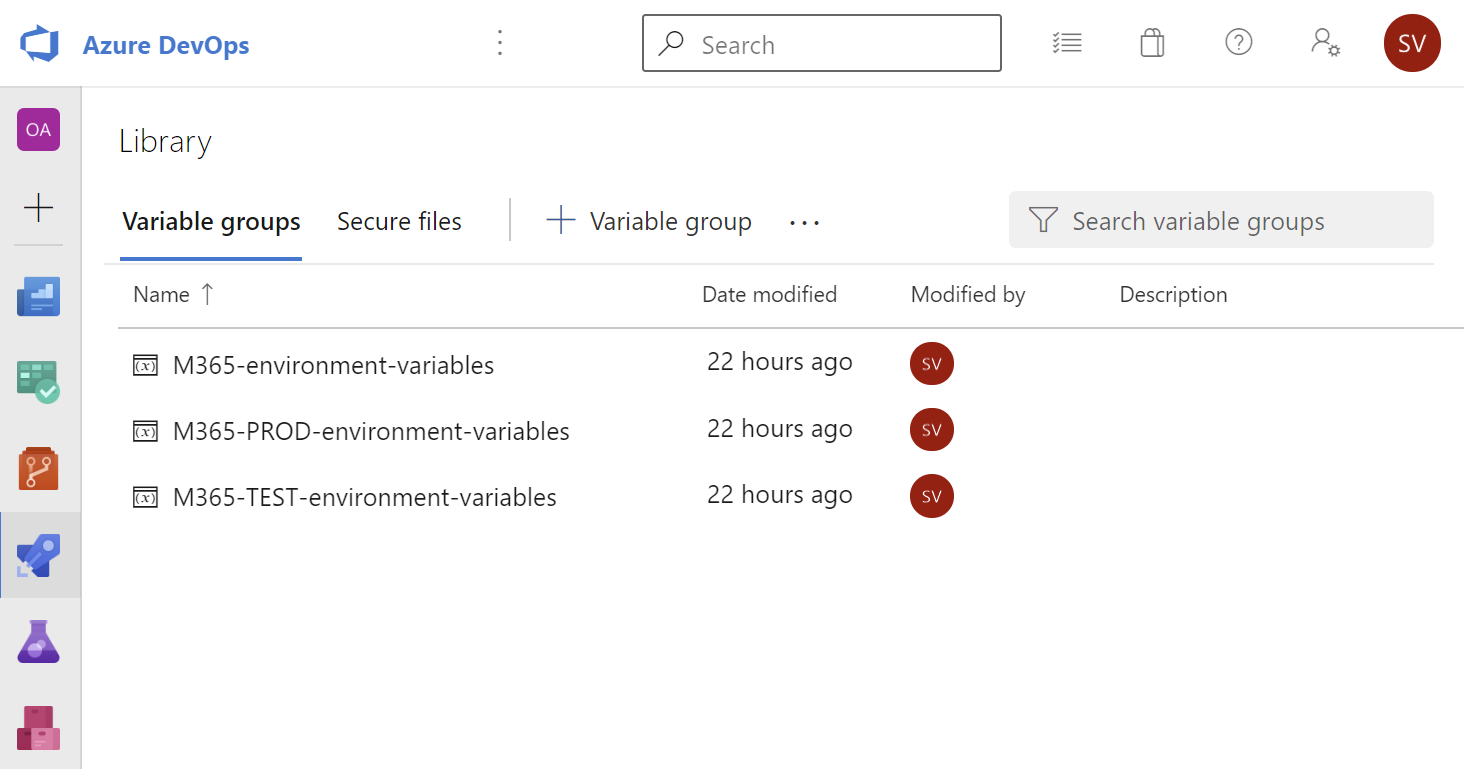Click the variable icon beside M365-environment-variables
Image resolution: width=1464 pixels, height=769 pixels.
(146, 365)
